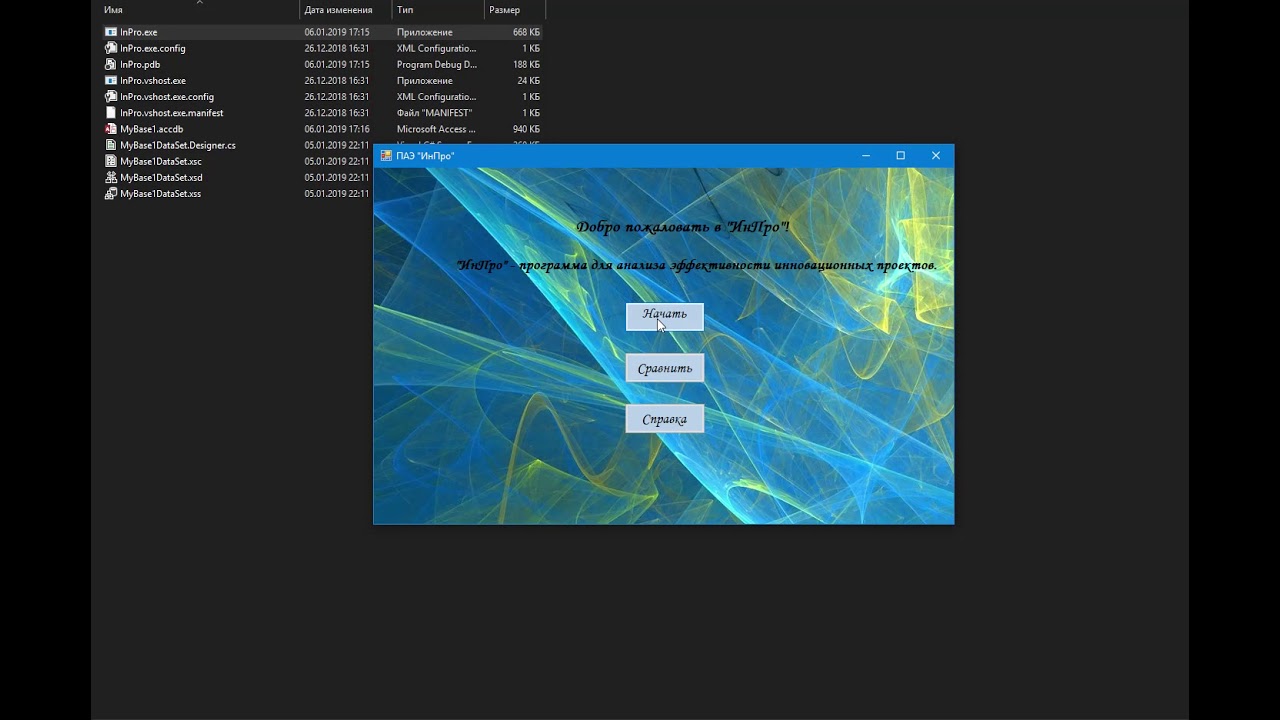This screenshot has width=1280, height=720.
Task: Click date 06.01.2019 17:16 of MyBase1.accdb
Action: [x=337, y=129]
